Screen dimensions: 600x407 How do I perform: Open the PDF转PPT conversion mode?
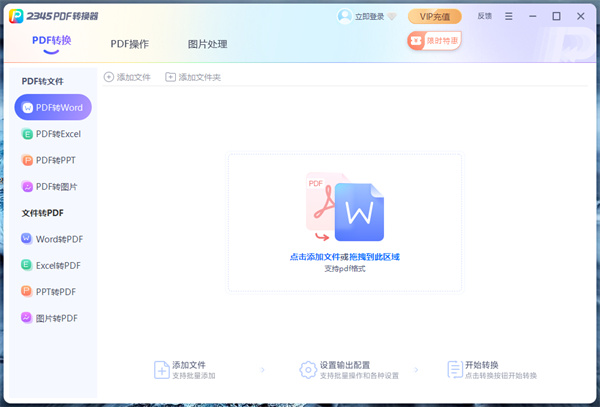pyautogui.click(x=54, y=160)
